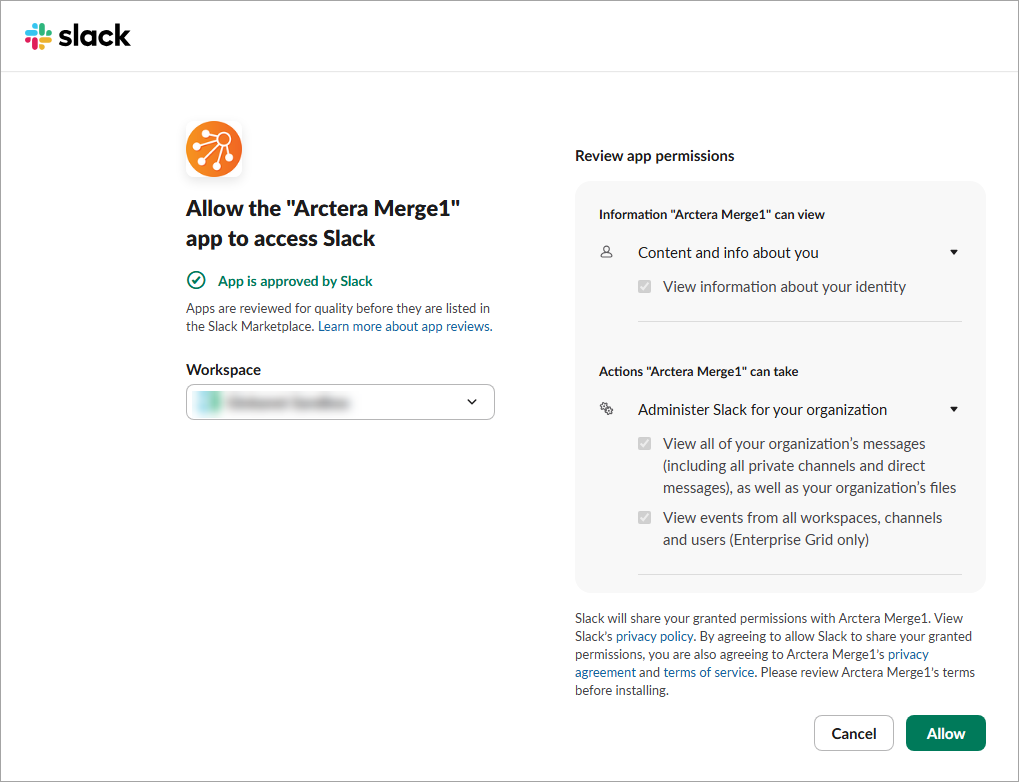
Task: Click the chevron arrow in the Workspace selector
Action: [472, 402]
